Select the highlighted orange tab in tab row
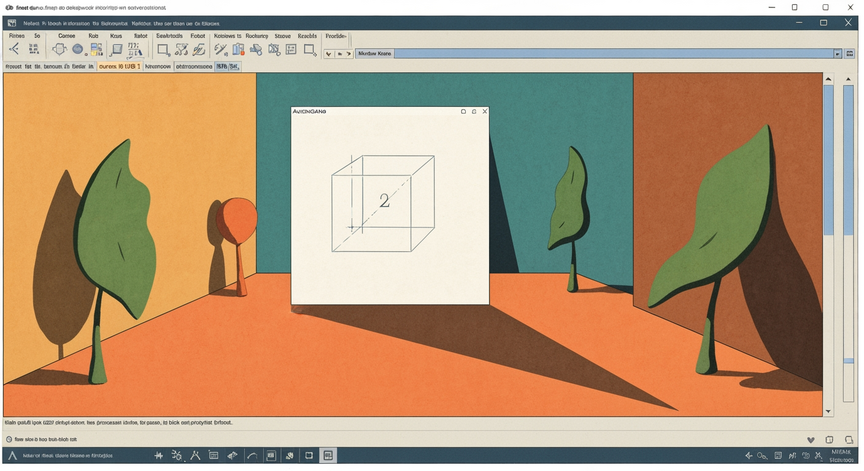 (120, 66)
